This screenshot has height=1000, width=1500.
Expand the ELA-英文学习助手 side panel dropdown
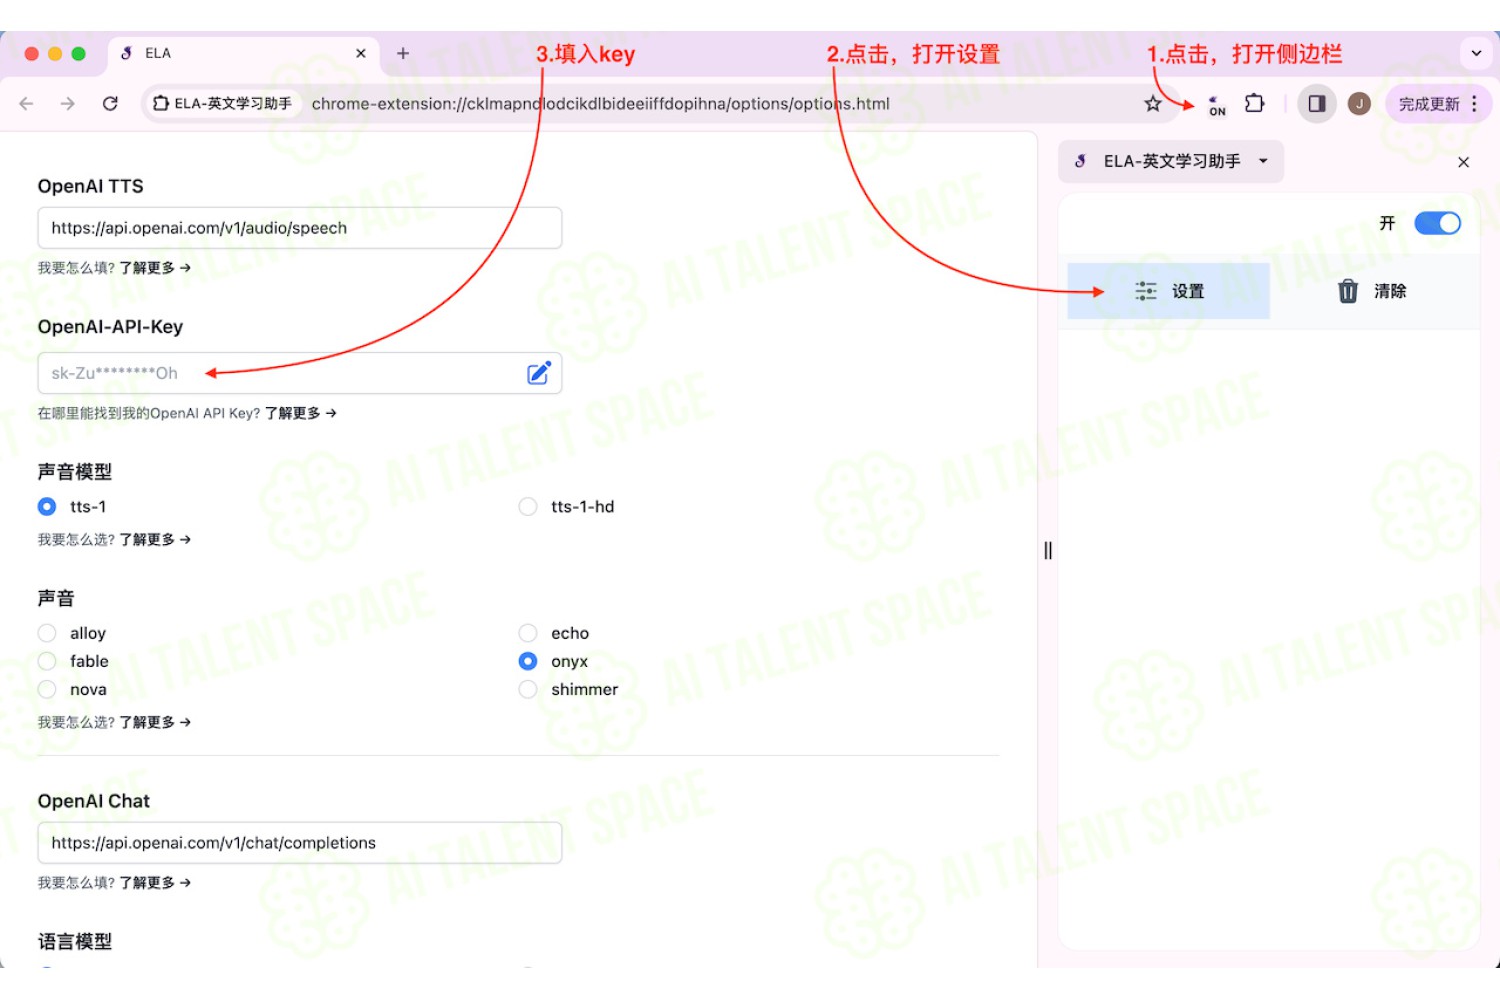tap(1171, 161)
